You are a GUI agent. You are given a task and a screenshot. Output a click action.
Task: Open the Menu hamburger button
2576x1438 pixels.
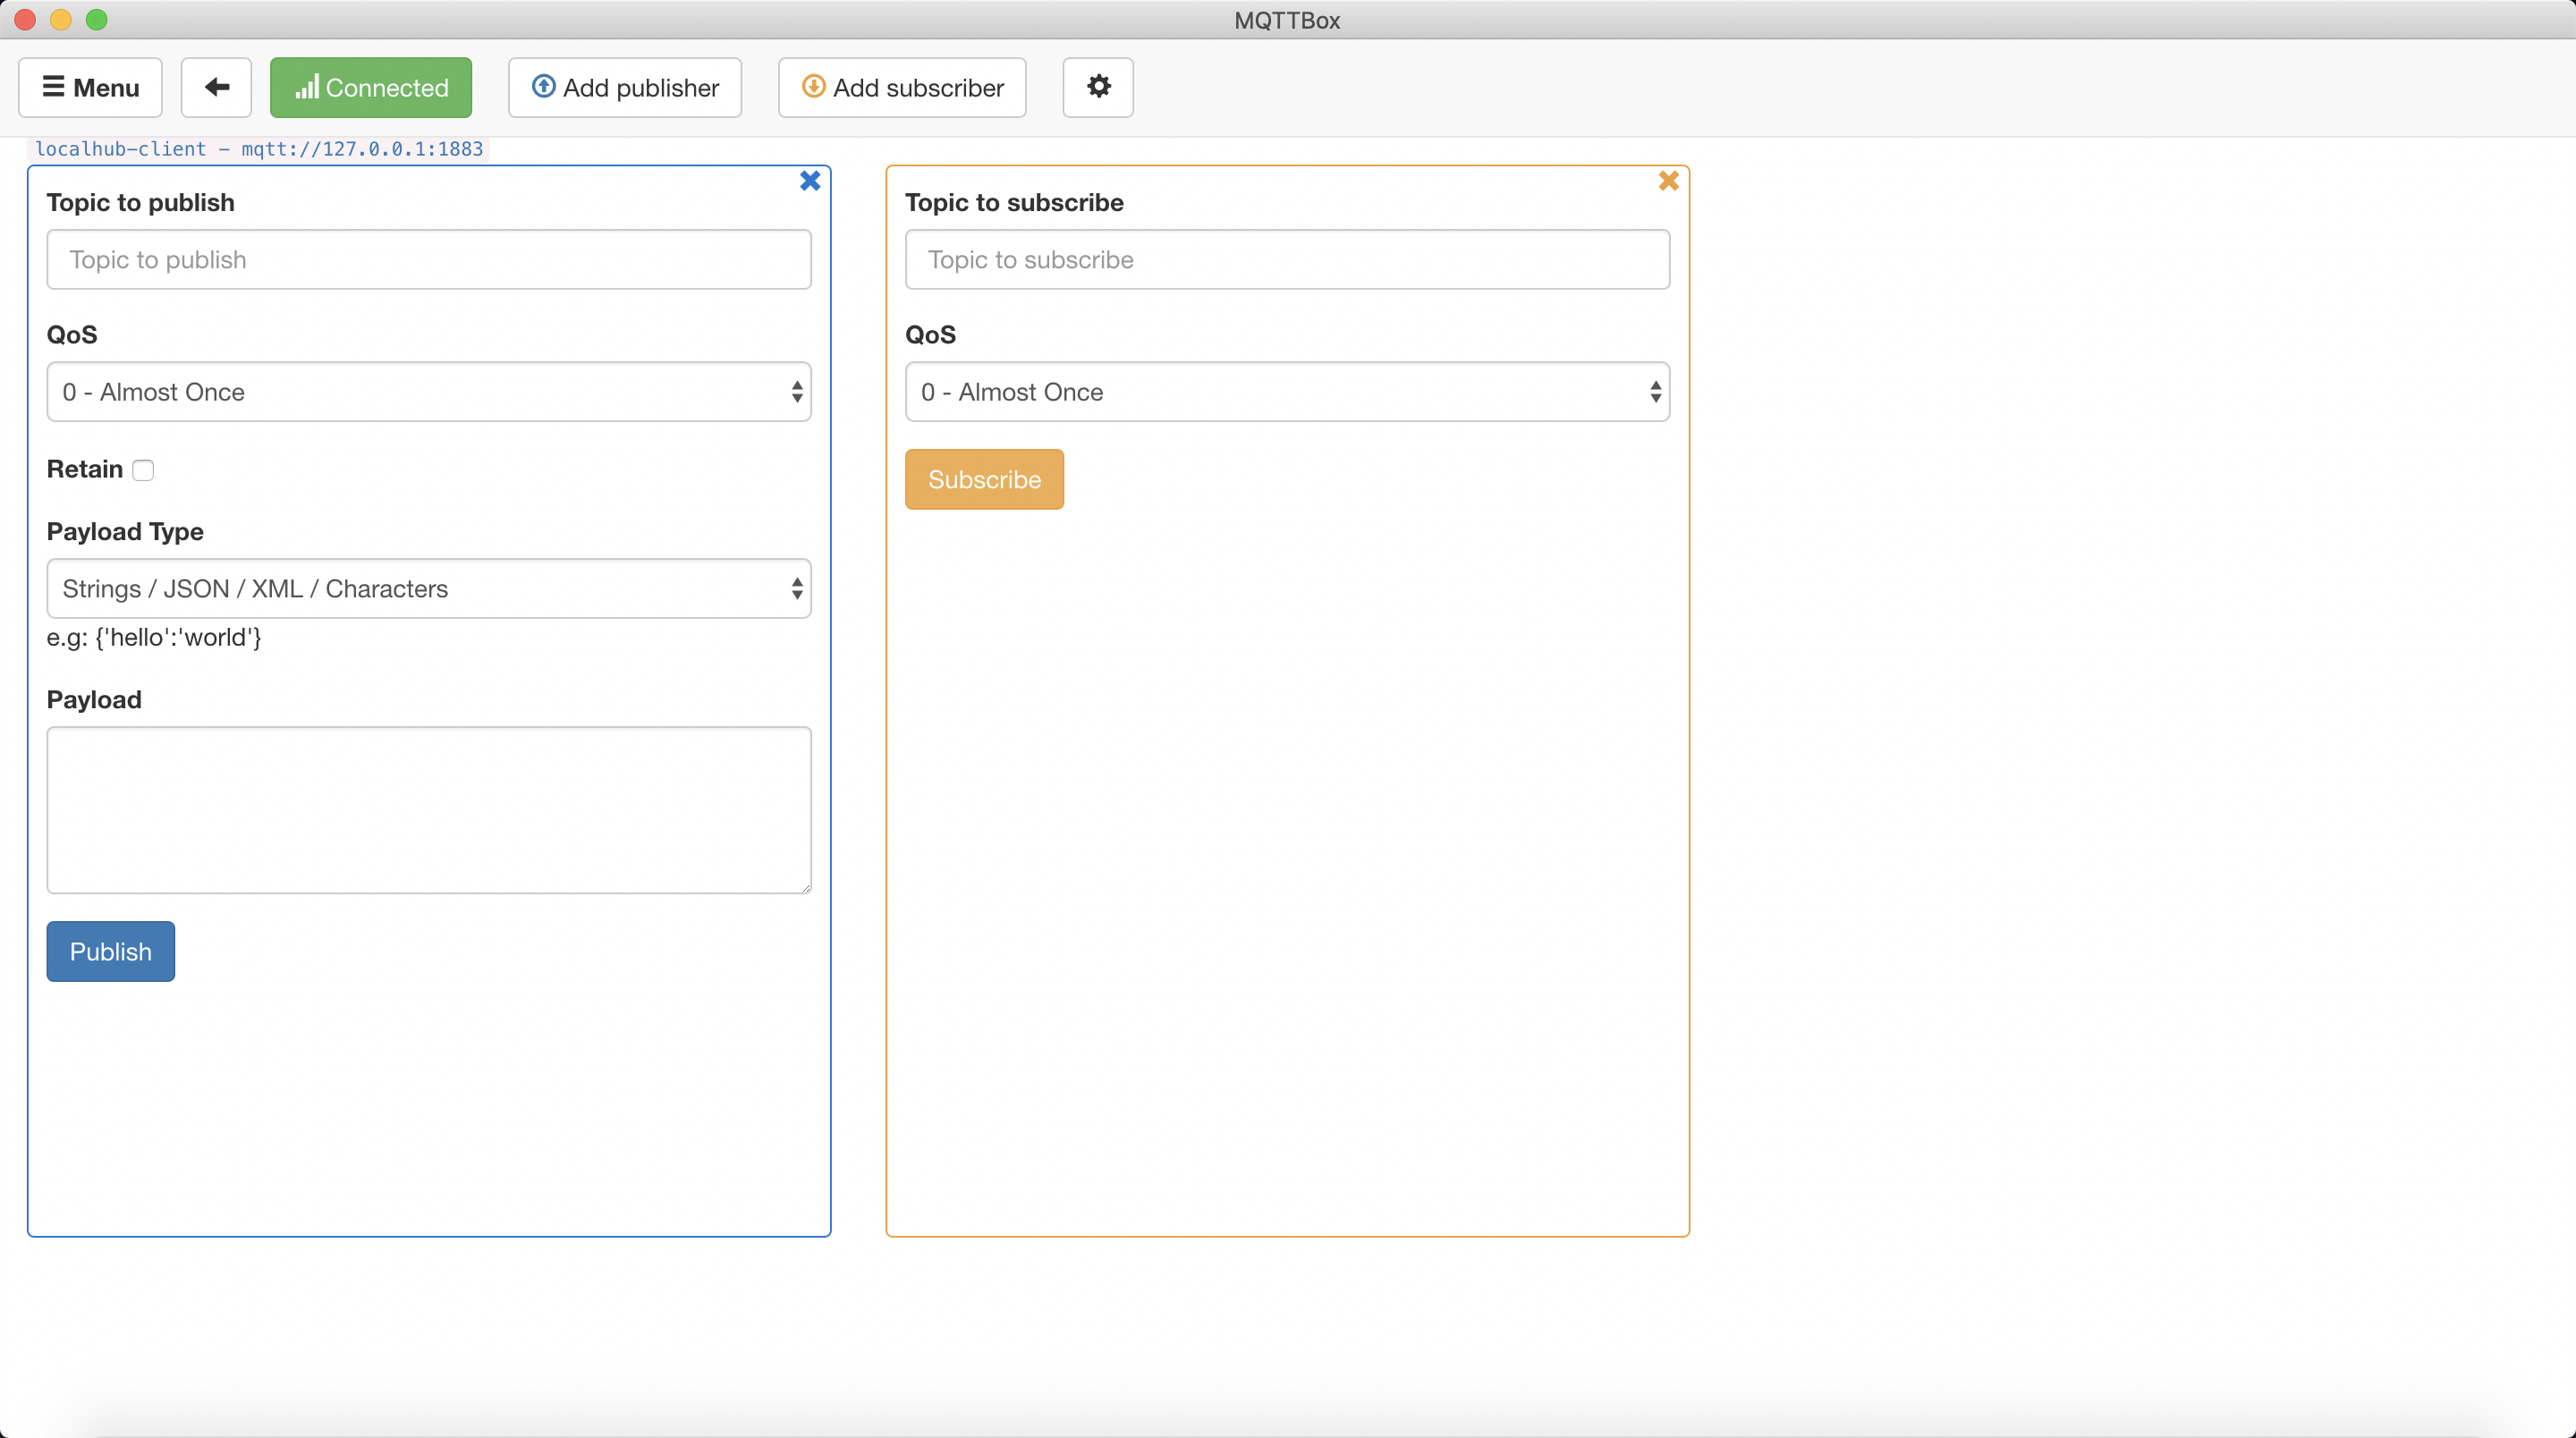coord(90,88)
